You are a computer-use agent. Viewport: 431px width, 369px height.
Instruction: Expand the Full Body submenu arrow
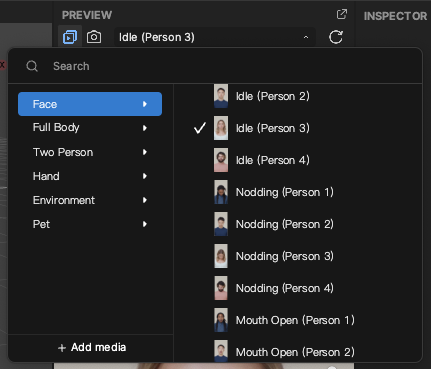[145, 128]
